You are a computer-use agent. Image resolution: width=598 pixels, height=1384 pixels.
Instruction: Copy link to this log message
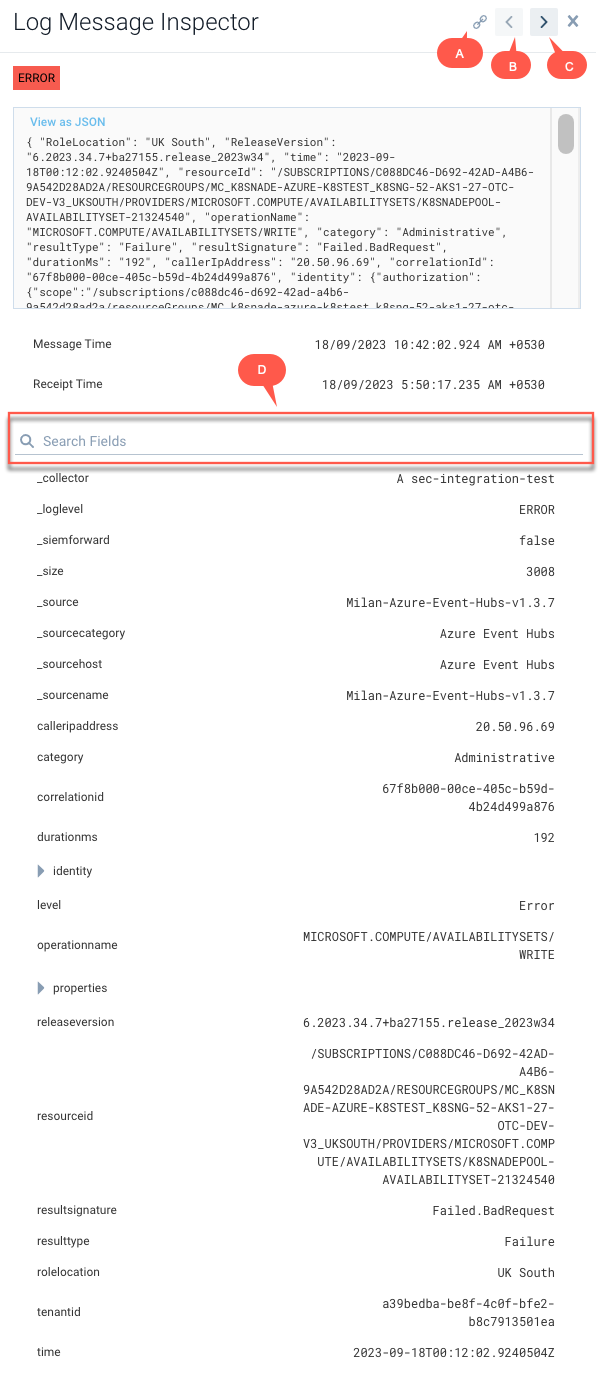(480, 22)
